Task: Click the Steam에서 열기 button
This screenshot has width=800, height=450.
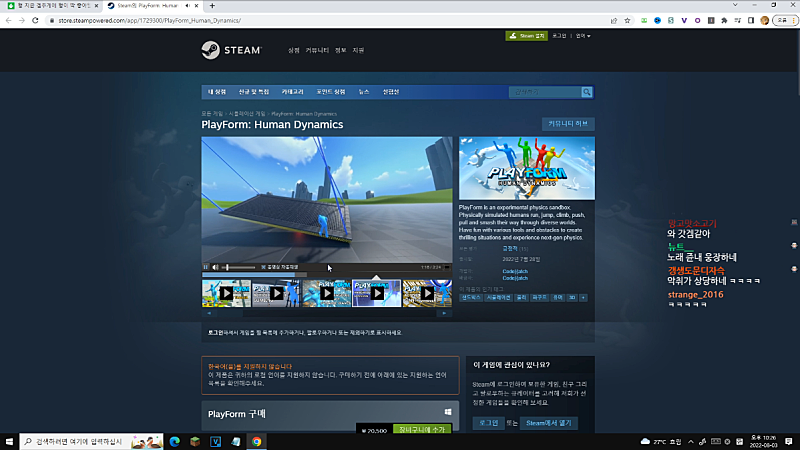Action: [548, 423]
